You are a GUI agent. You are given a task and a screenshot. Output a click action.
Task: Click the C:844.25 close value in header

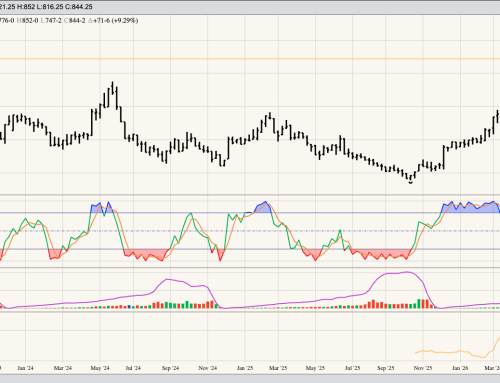pyautogui.click(x=79, y=7)
